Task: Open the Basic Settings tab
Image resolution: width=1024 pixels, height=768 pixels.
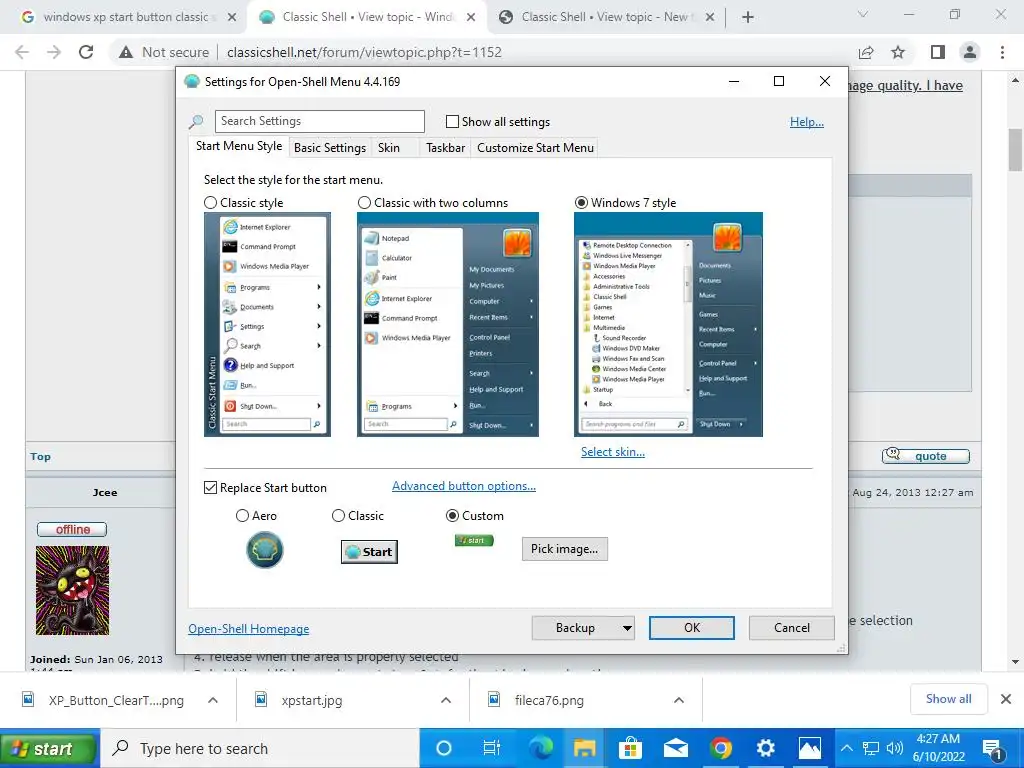Action: [x=330, y=148]
